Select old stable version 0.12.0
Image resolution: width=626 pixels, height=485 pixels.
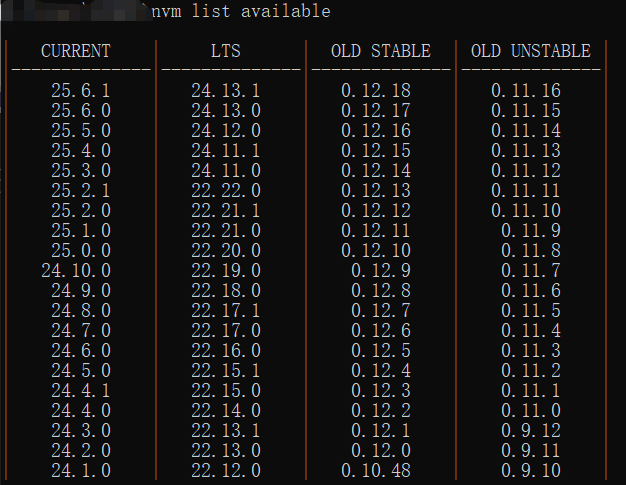pos(381,450)
